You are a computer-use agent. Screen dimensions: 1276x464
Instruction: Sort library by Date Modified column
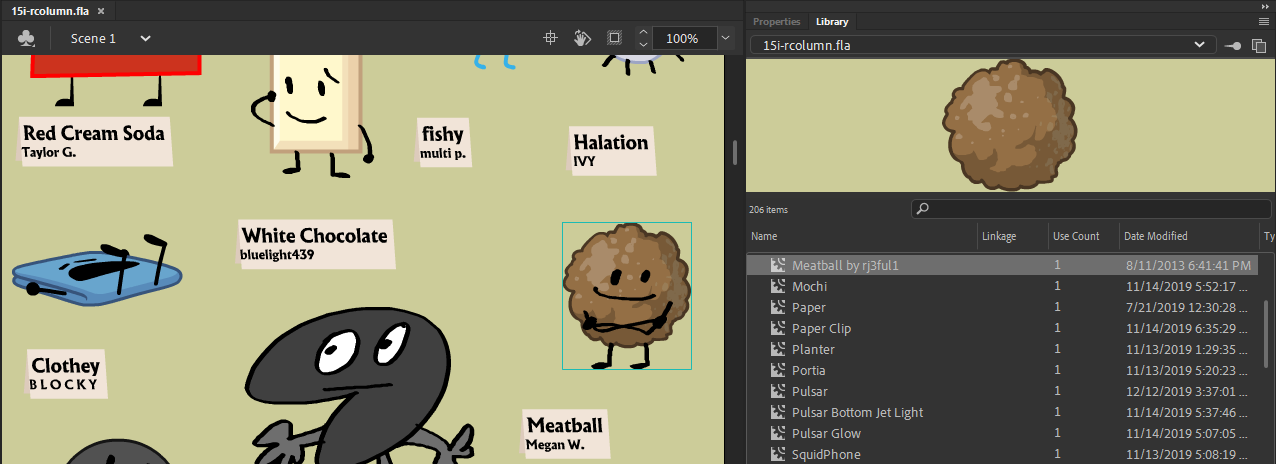point(1155,236)
